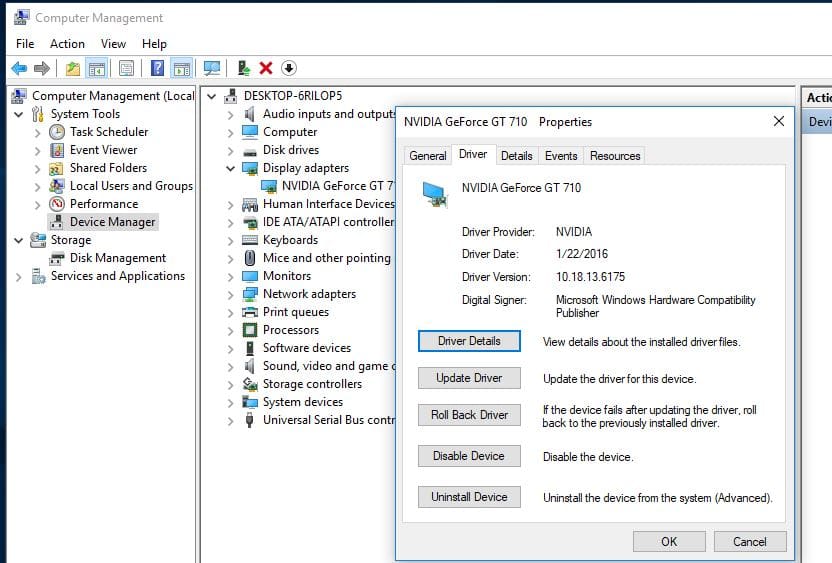The width and height of the screenshot is (832, 563).
Task: Switch to the Details tab
Action: coord(516,156)
